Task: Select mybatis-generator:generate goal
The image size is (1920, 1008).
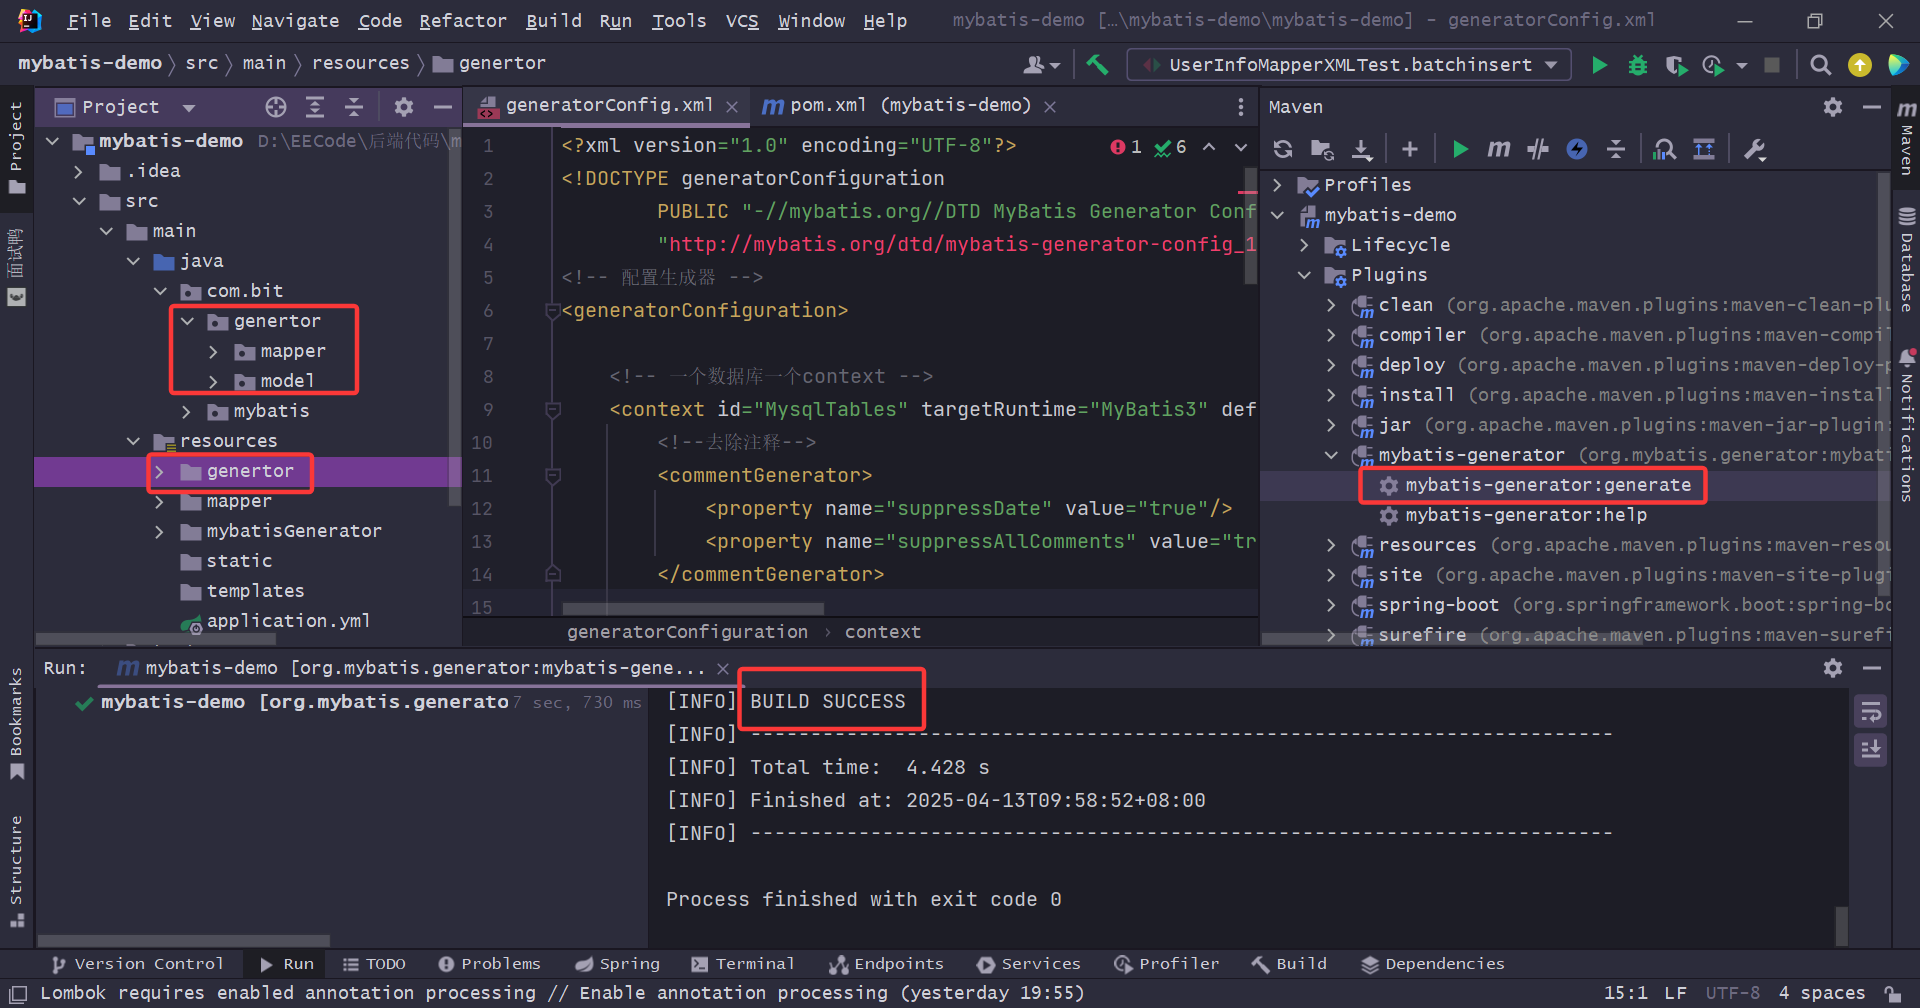Action: tap(1547, 486)
